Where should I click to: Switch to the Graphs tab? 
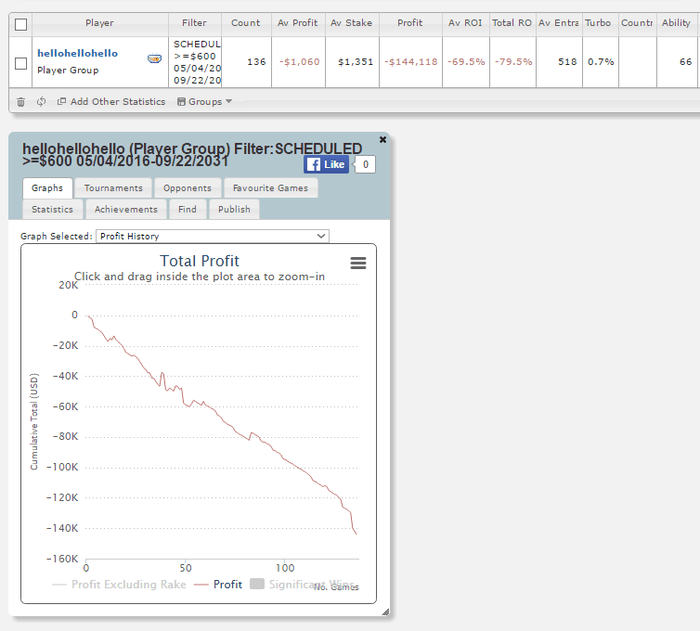47,188
